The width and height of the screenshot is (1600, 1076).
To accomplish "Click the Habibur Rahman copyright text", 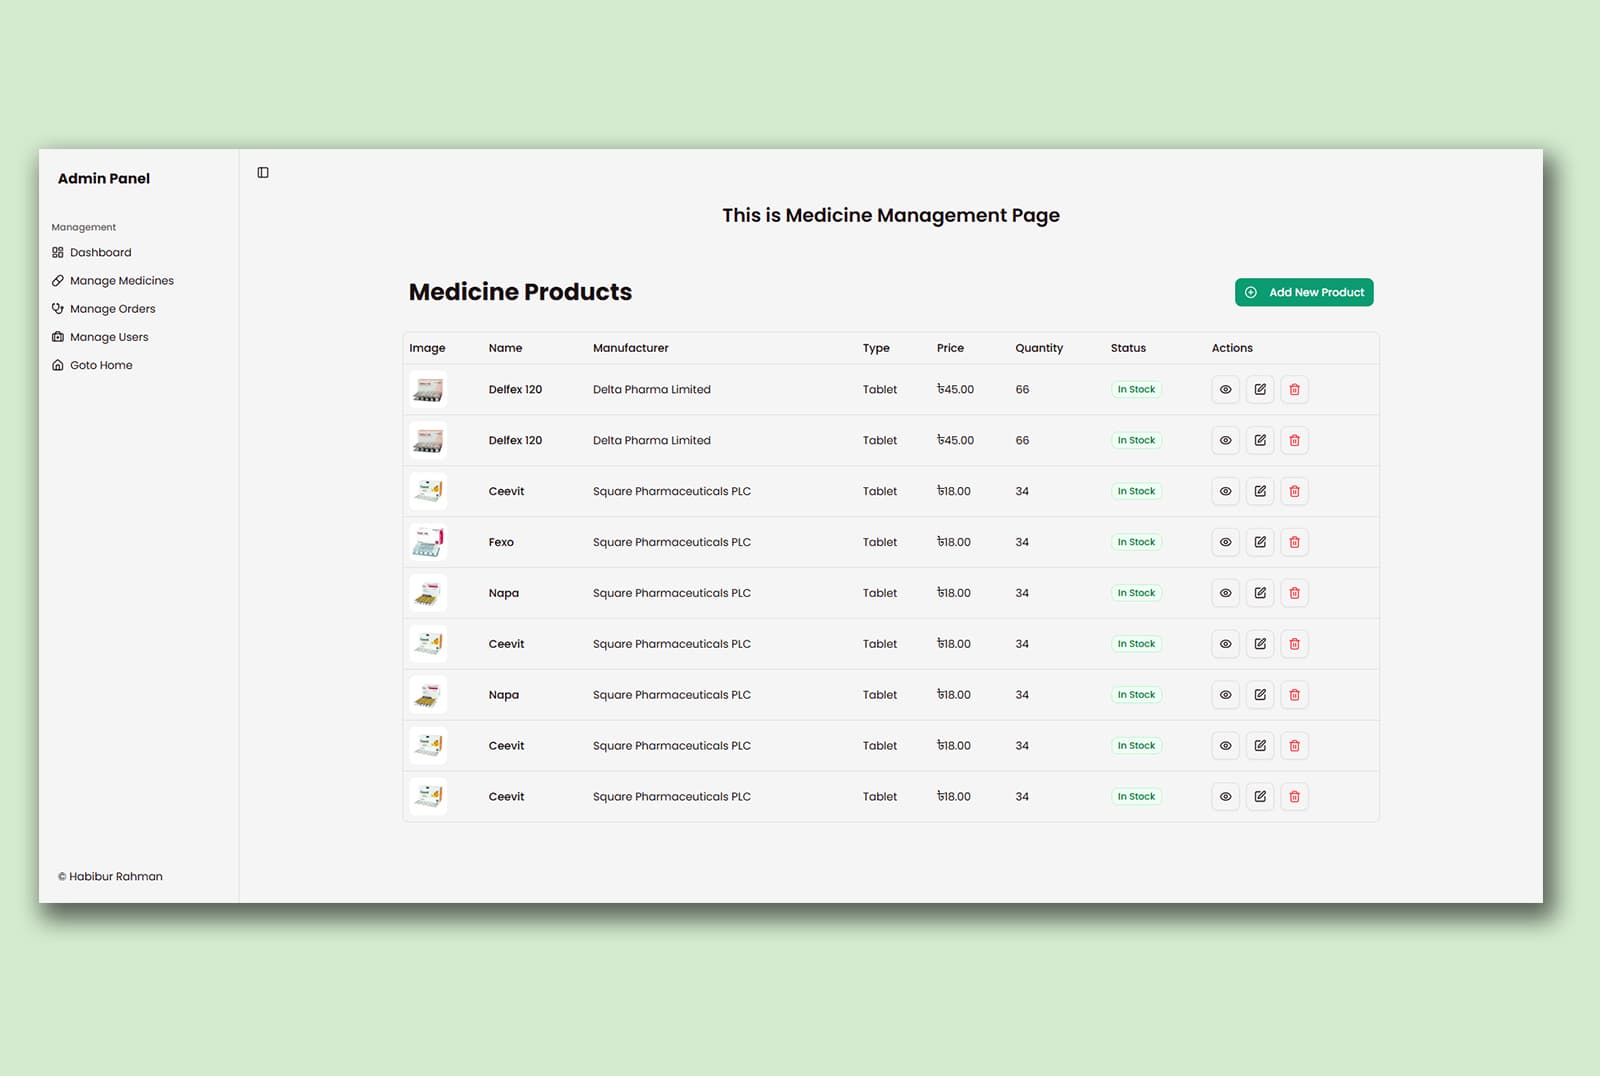I will (110, 877).
